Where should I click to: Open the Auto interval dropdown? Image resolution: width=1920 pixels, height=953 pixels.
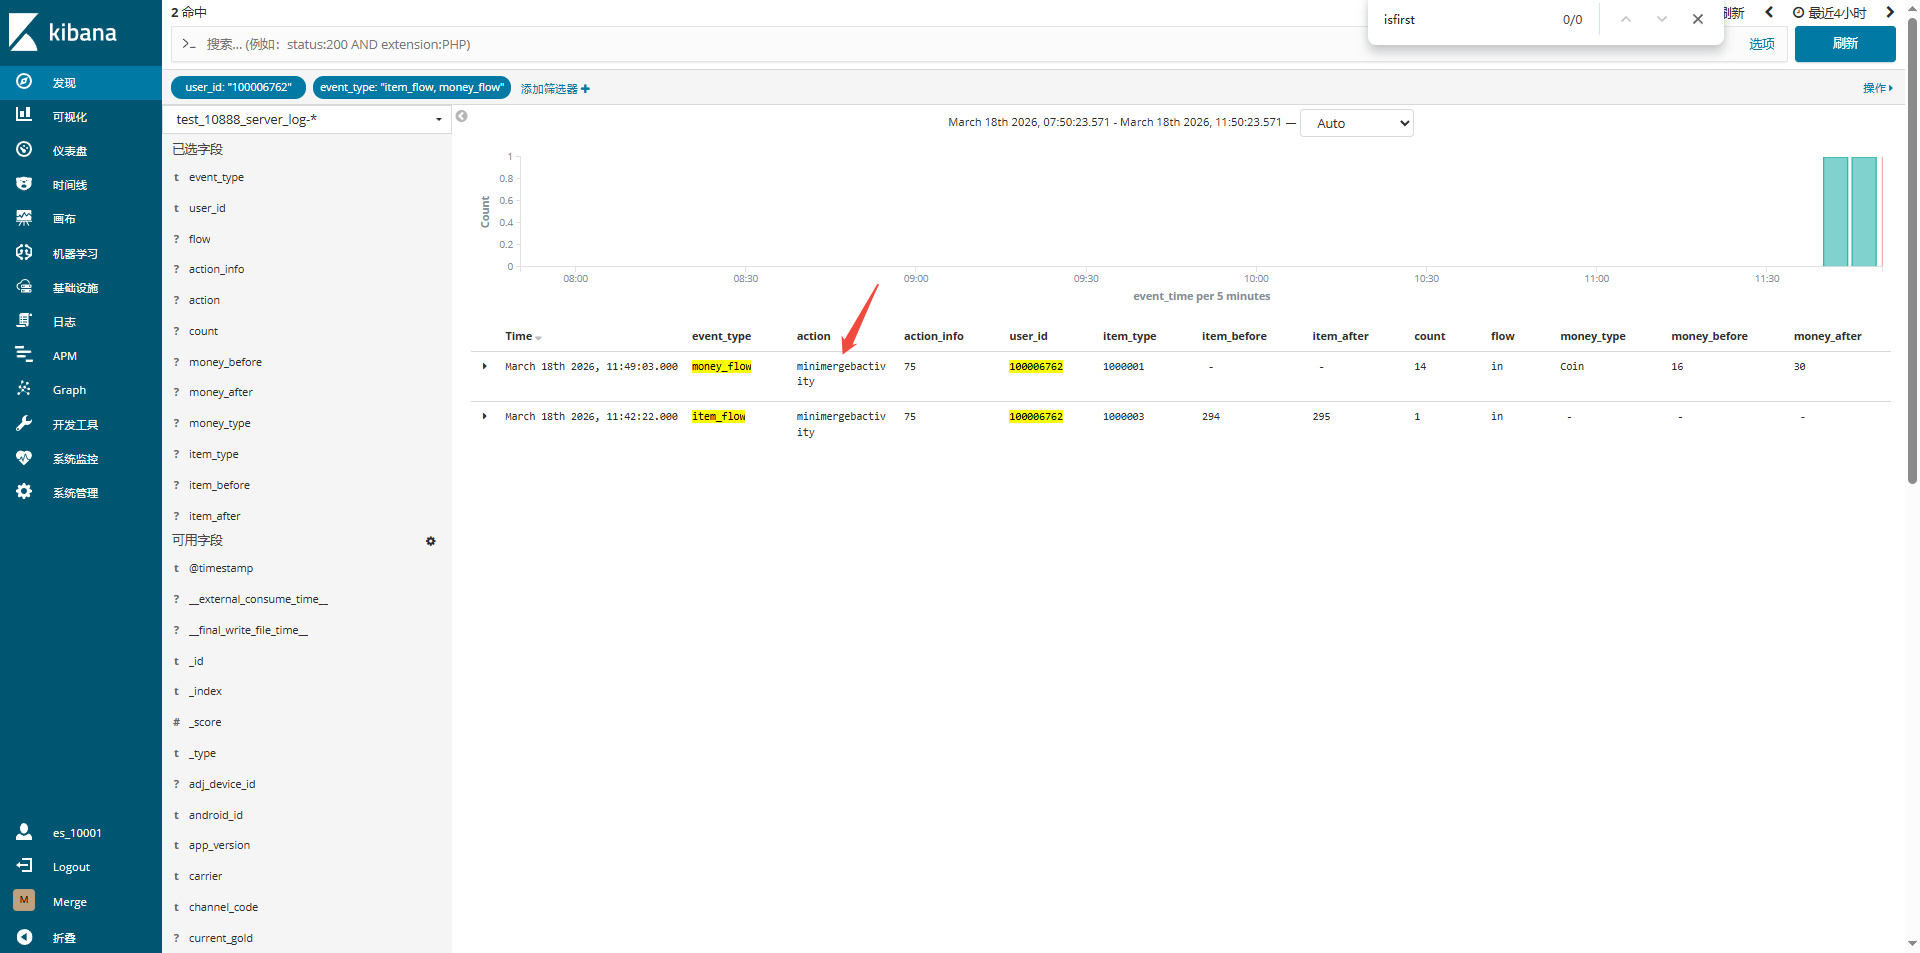1356,123
